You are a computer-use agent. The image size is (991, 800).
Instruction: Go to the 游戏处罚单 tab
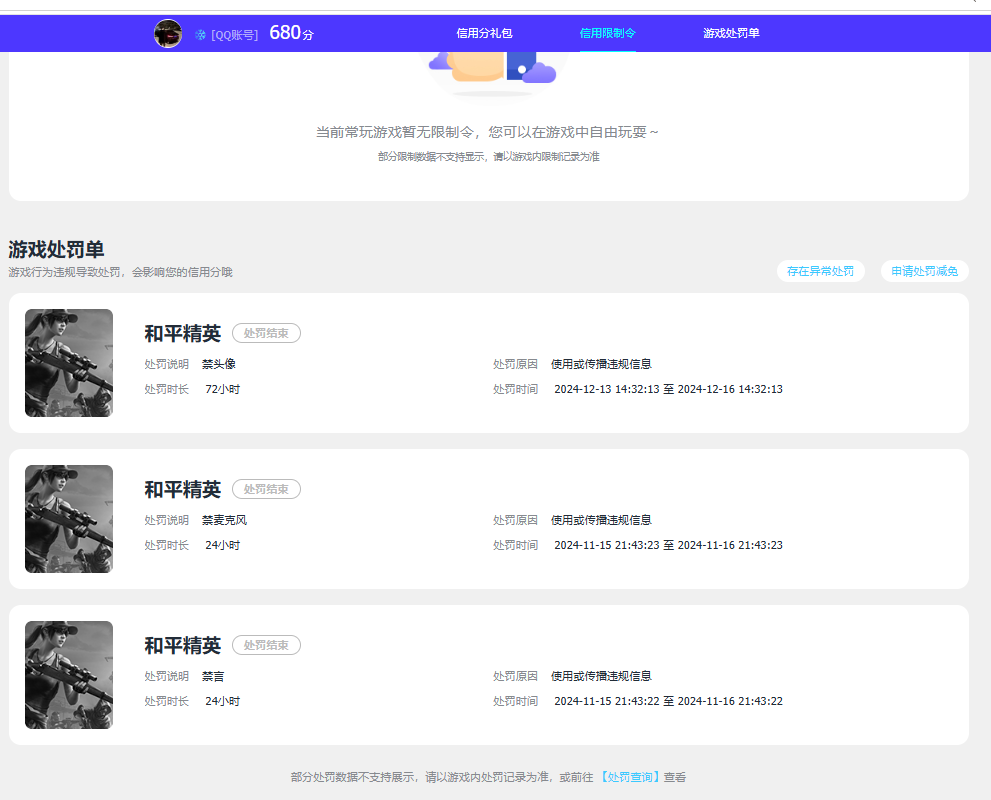pos(731,33)
